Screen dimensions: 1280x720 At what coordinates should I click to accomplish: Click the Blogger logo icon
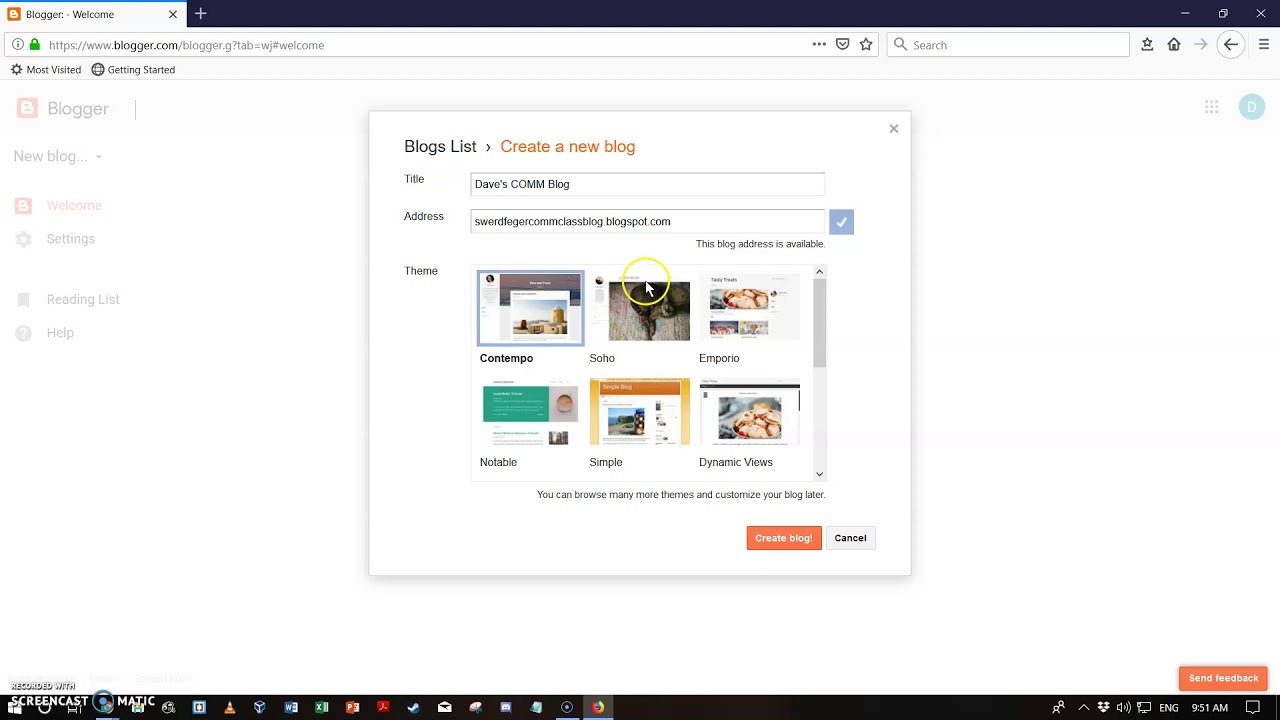(x=27, y=108)
